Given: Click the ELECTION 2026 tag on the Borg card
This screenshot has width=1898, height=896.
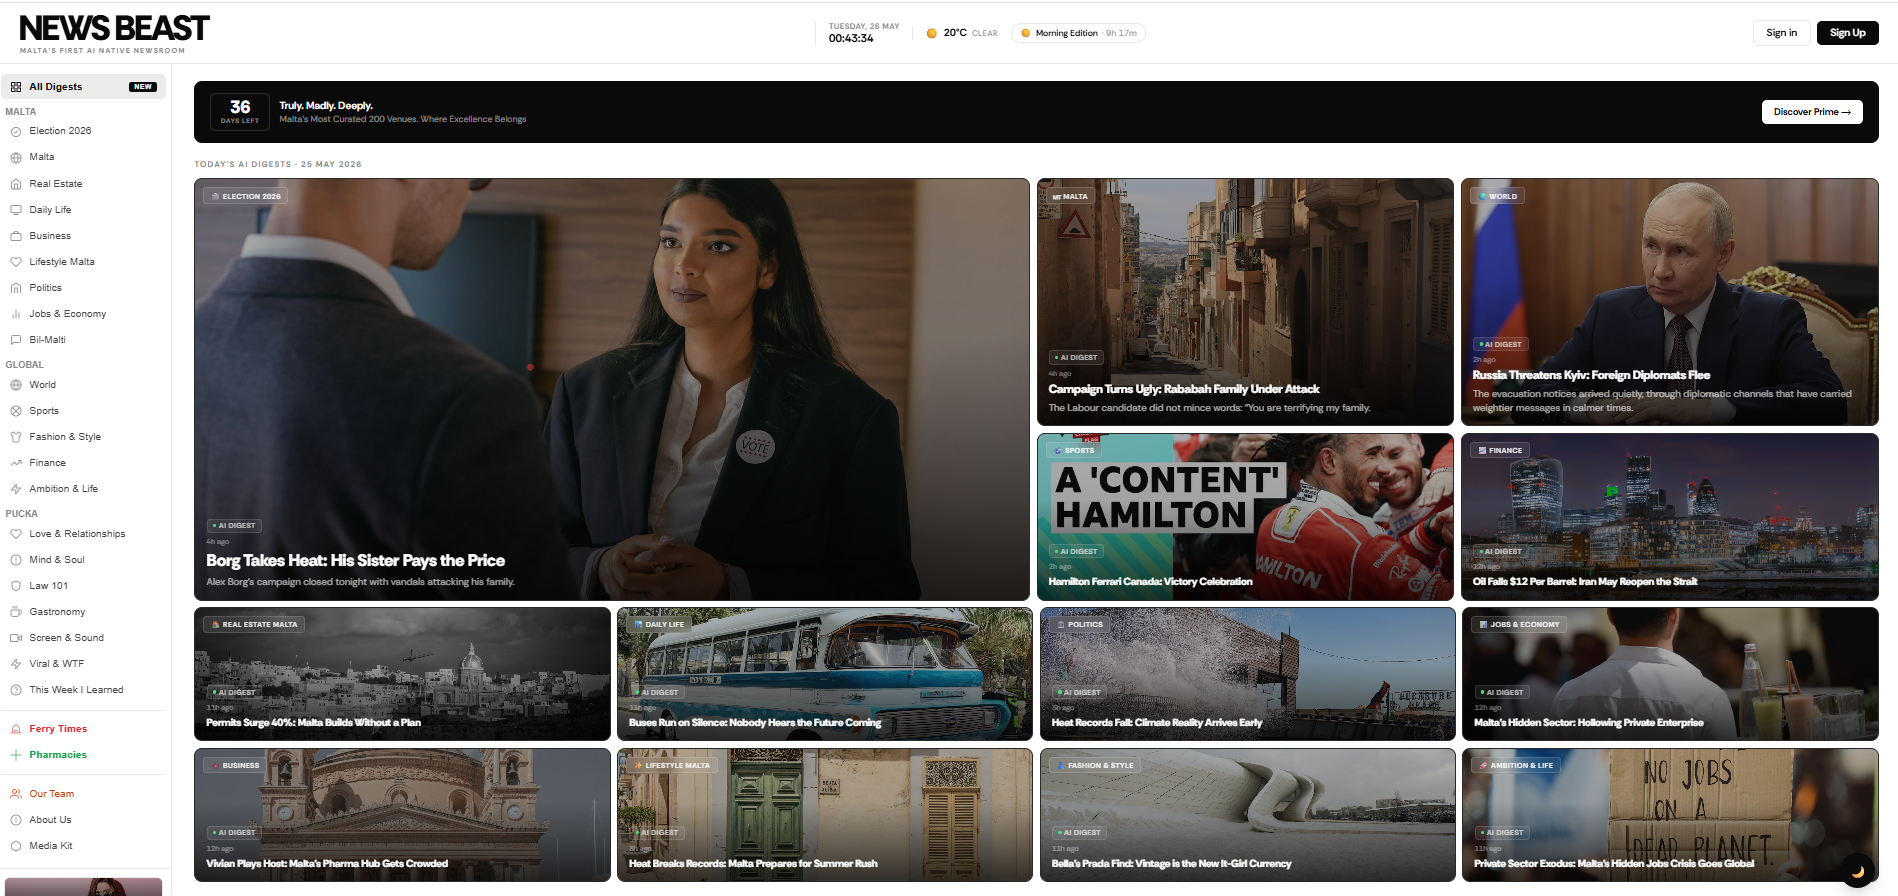Looking at the screenshot, I should point(246,196).
